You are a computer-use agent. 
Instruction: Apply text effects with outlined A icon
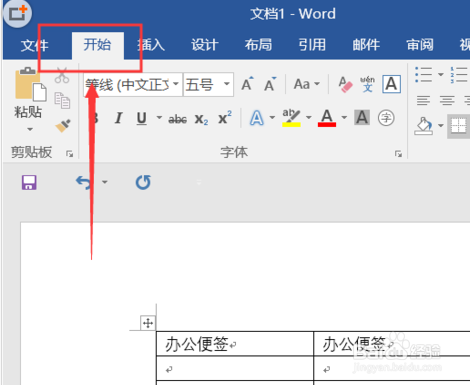pos(257,118)
